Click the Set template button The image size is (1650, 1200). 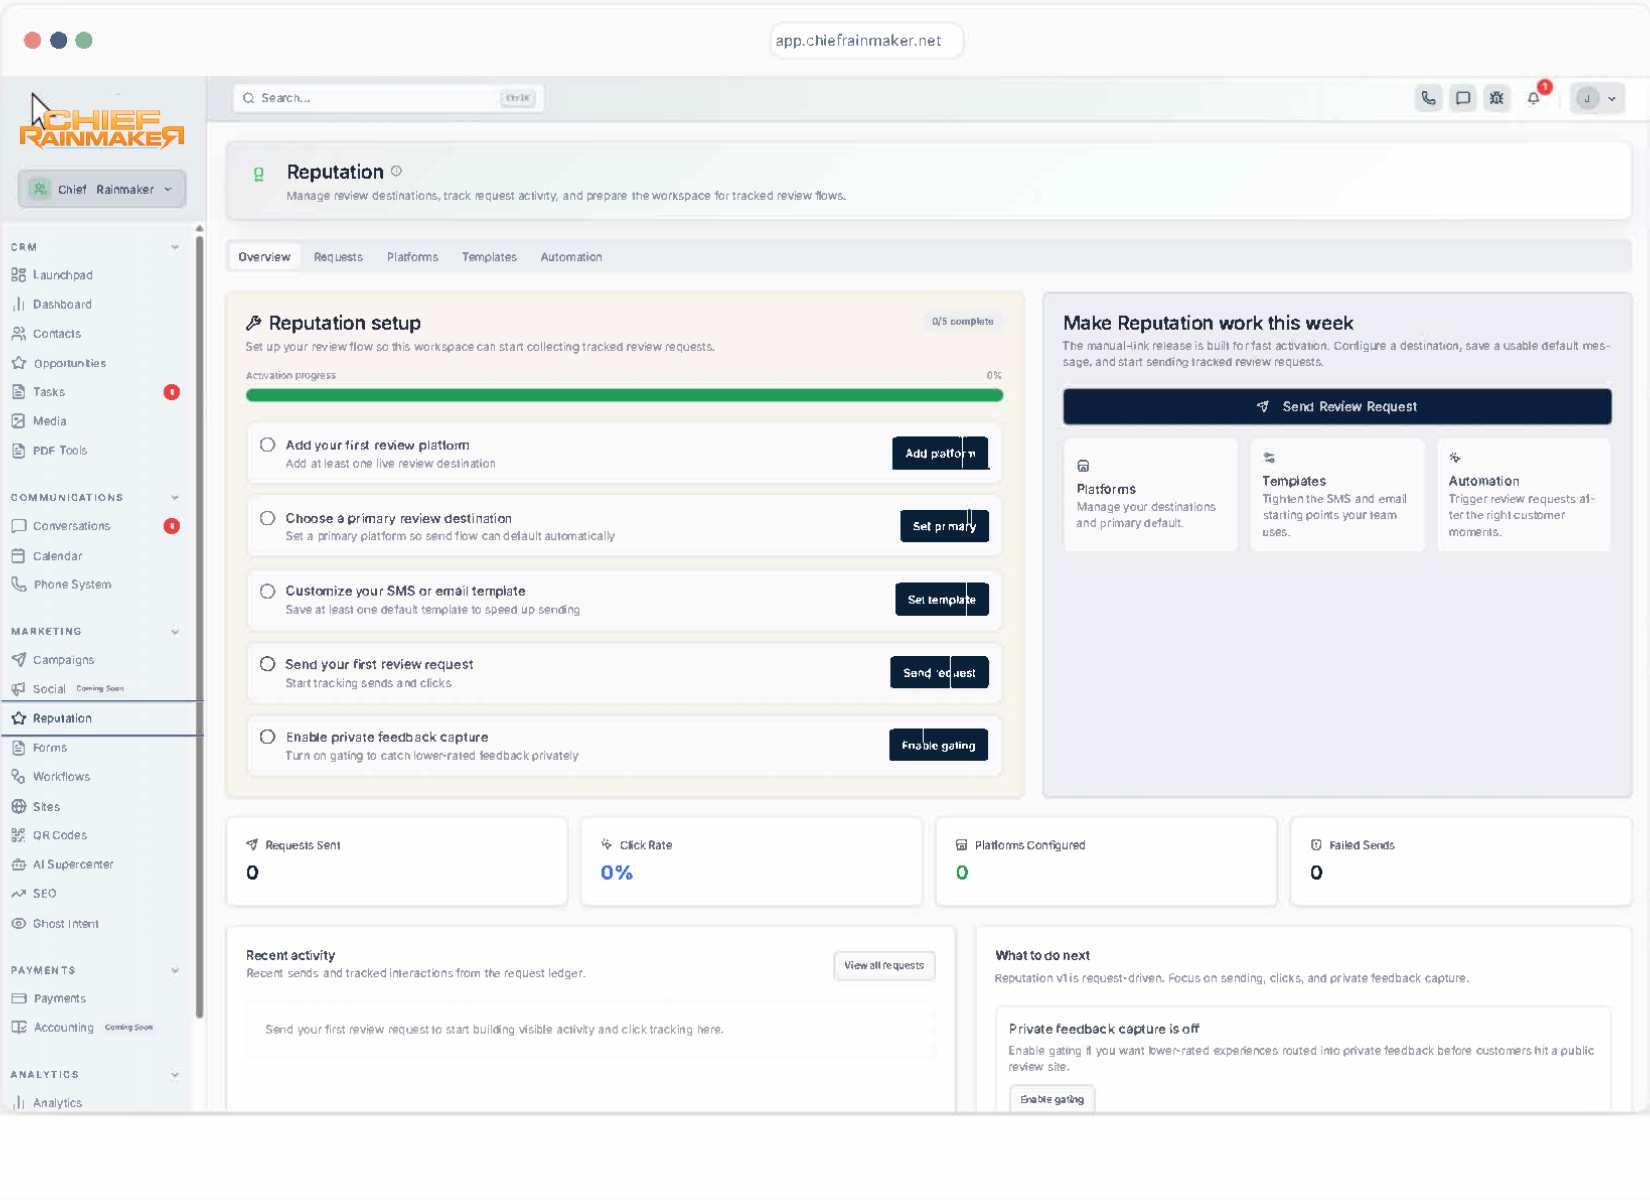[941, 599]
